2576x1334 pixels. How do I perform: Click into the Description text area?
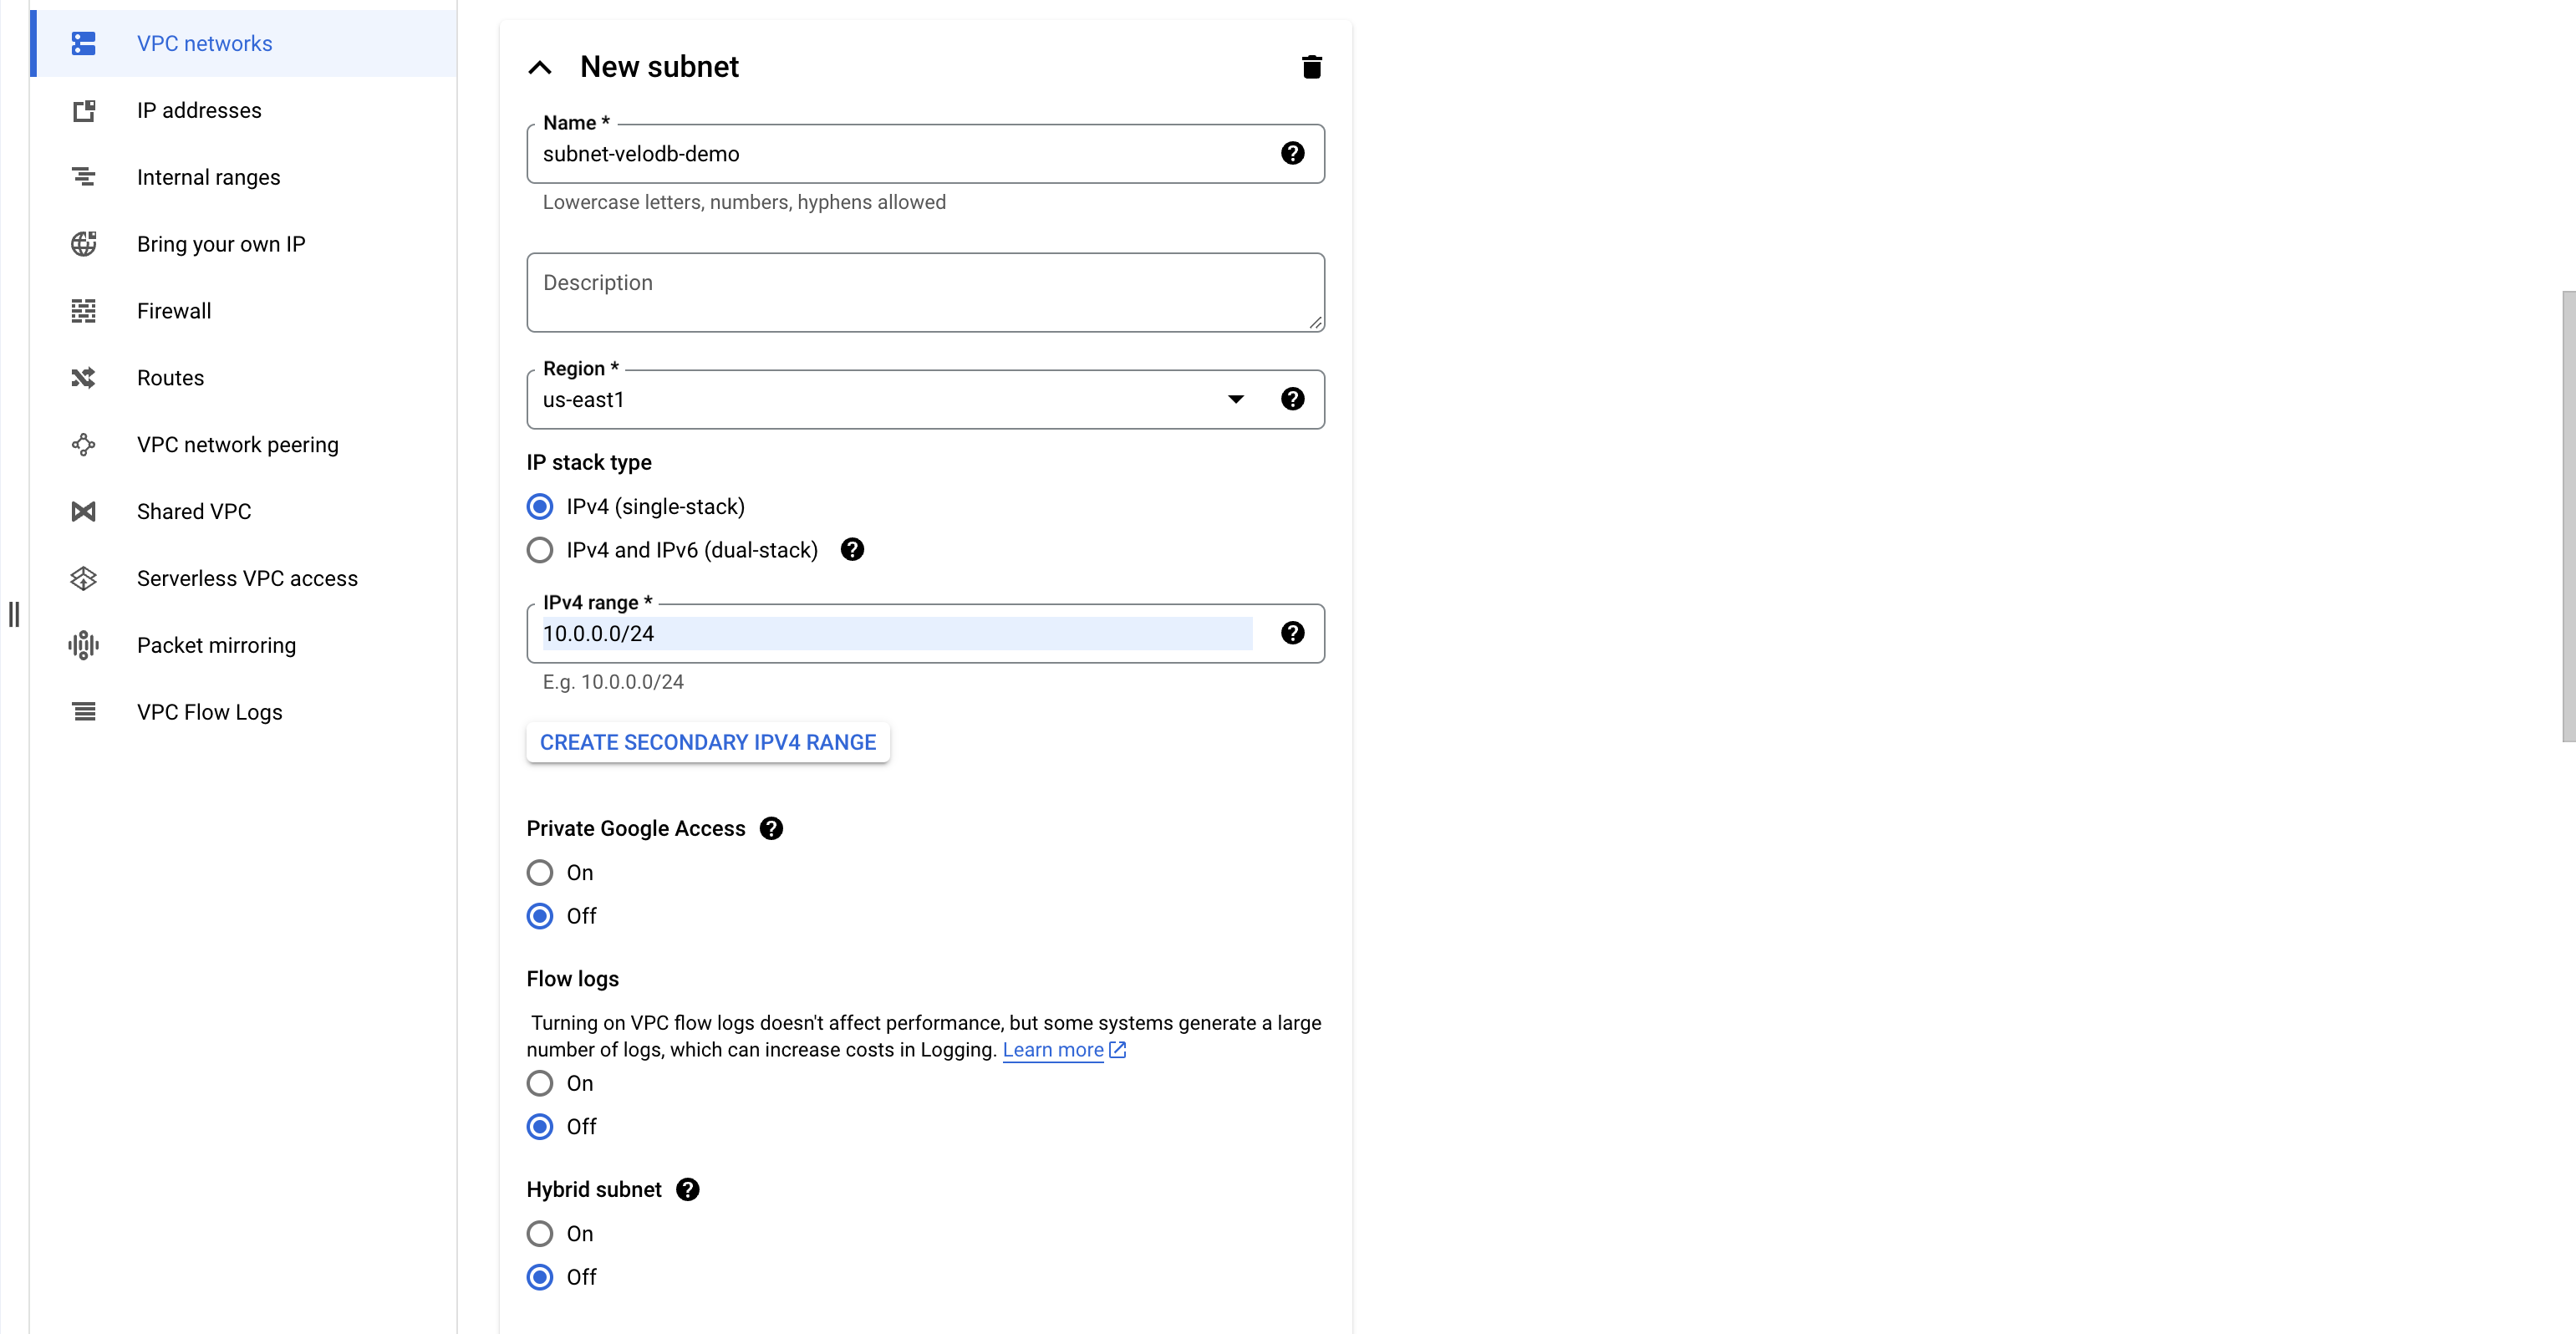pos(924,293)
